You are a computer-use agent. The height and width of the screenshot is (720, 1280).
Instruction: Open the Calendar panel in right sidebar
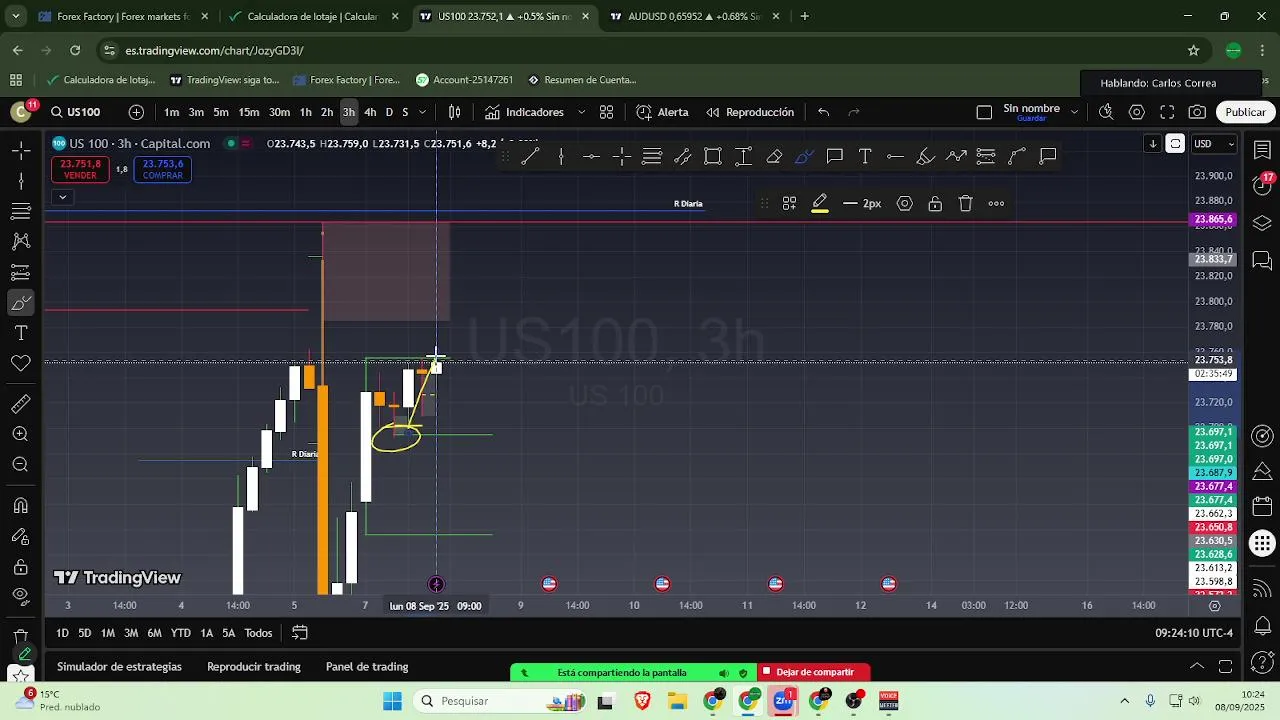tap(1262, 507)
